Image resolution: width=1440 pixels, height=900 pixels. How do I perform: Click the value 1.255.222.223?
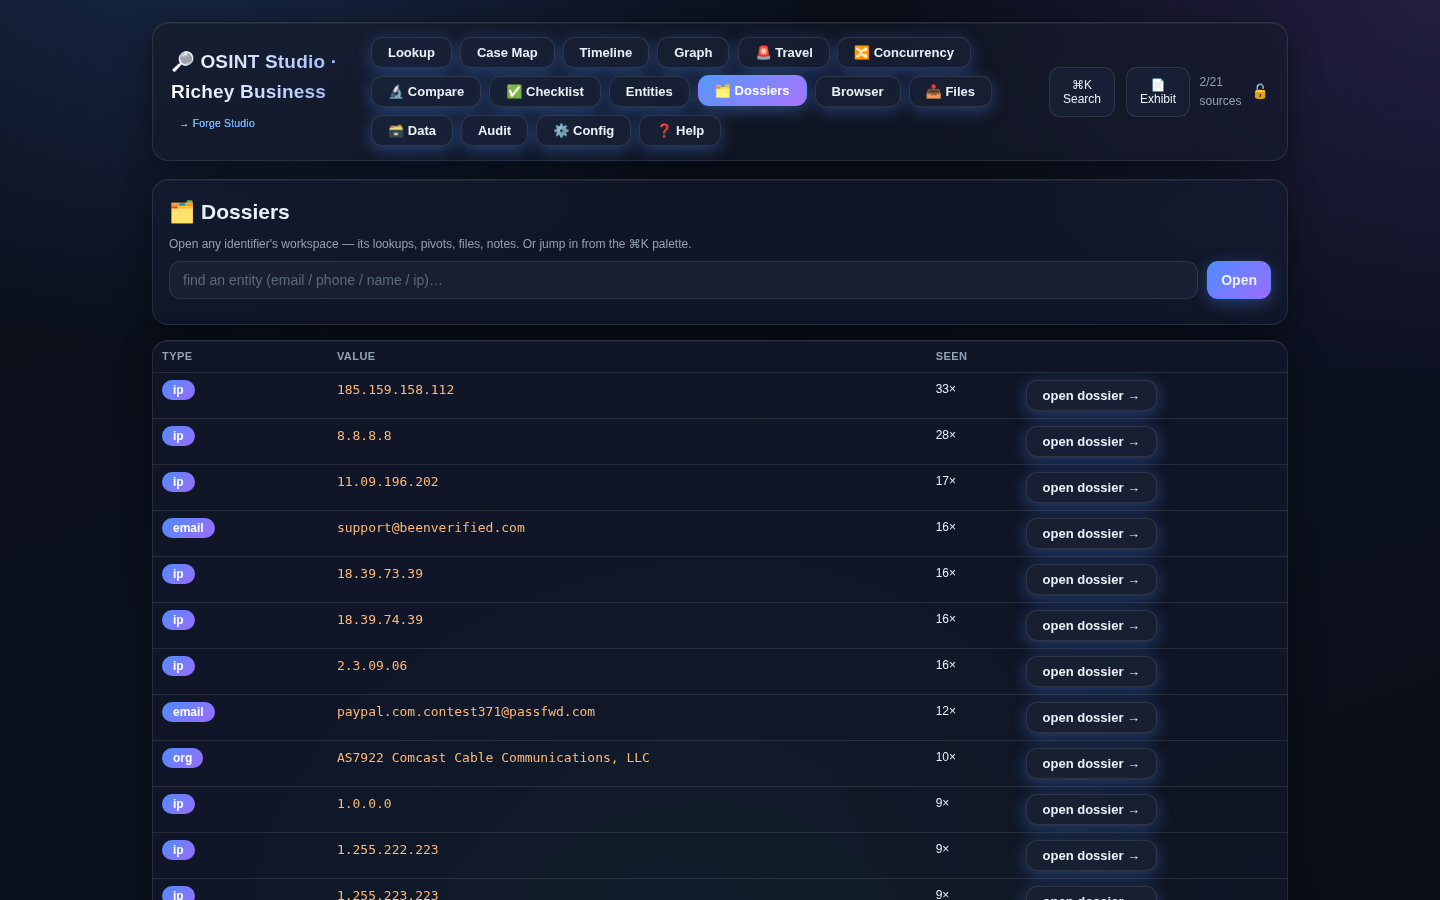pos(388,850)
